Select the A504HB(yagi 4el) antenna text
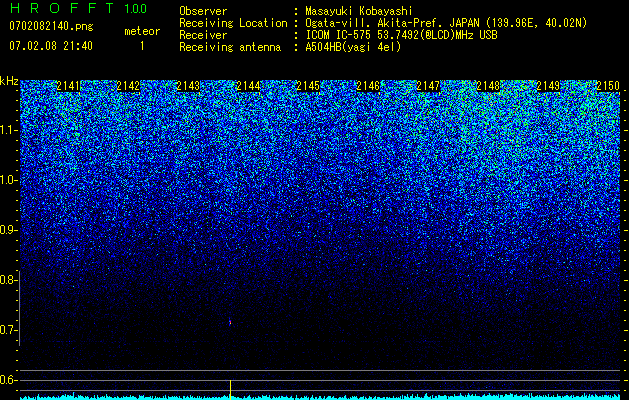 (353, 47)
